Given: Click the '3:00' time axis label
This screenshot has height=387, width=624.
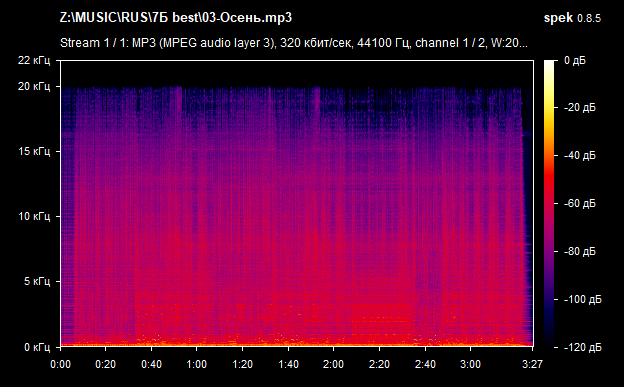Looking at the screenshot, I should (x=470, y=364).
